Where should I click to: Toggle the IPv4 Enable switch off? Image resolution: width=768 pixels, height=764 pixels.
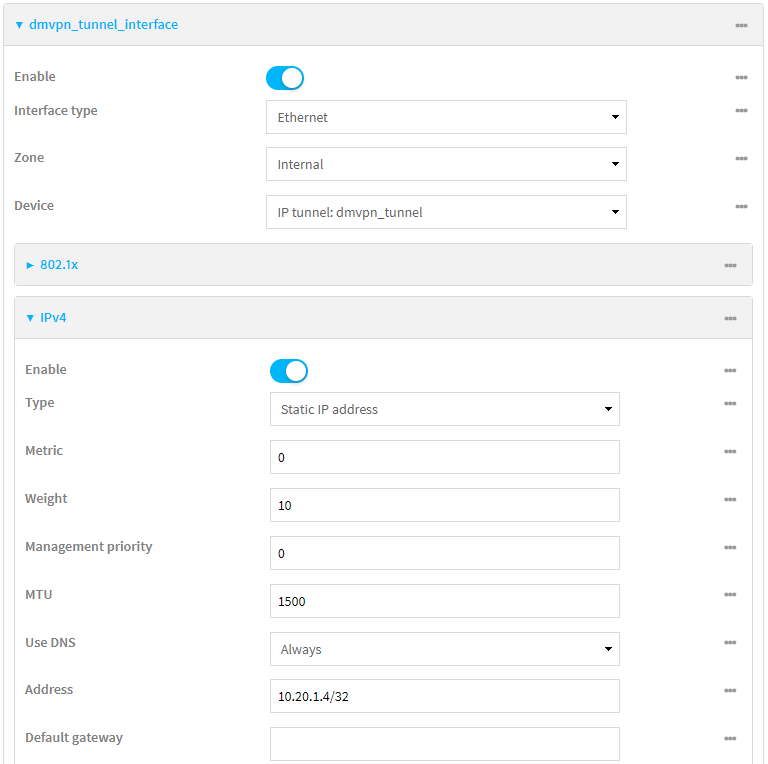[289, 371]
